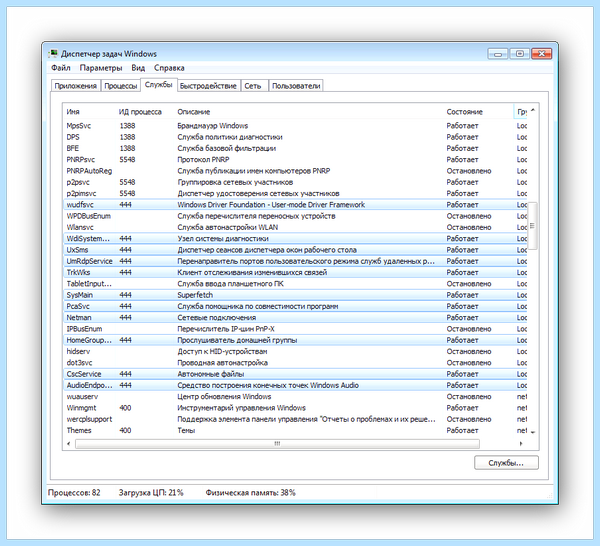Minimize the Task Manager window

(x=497, y=54)
